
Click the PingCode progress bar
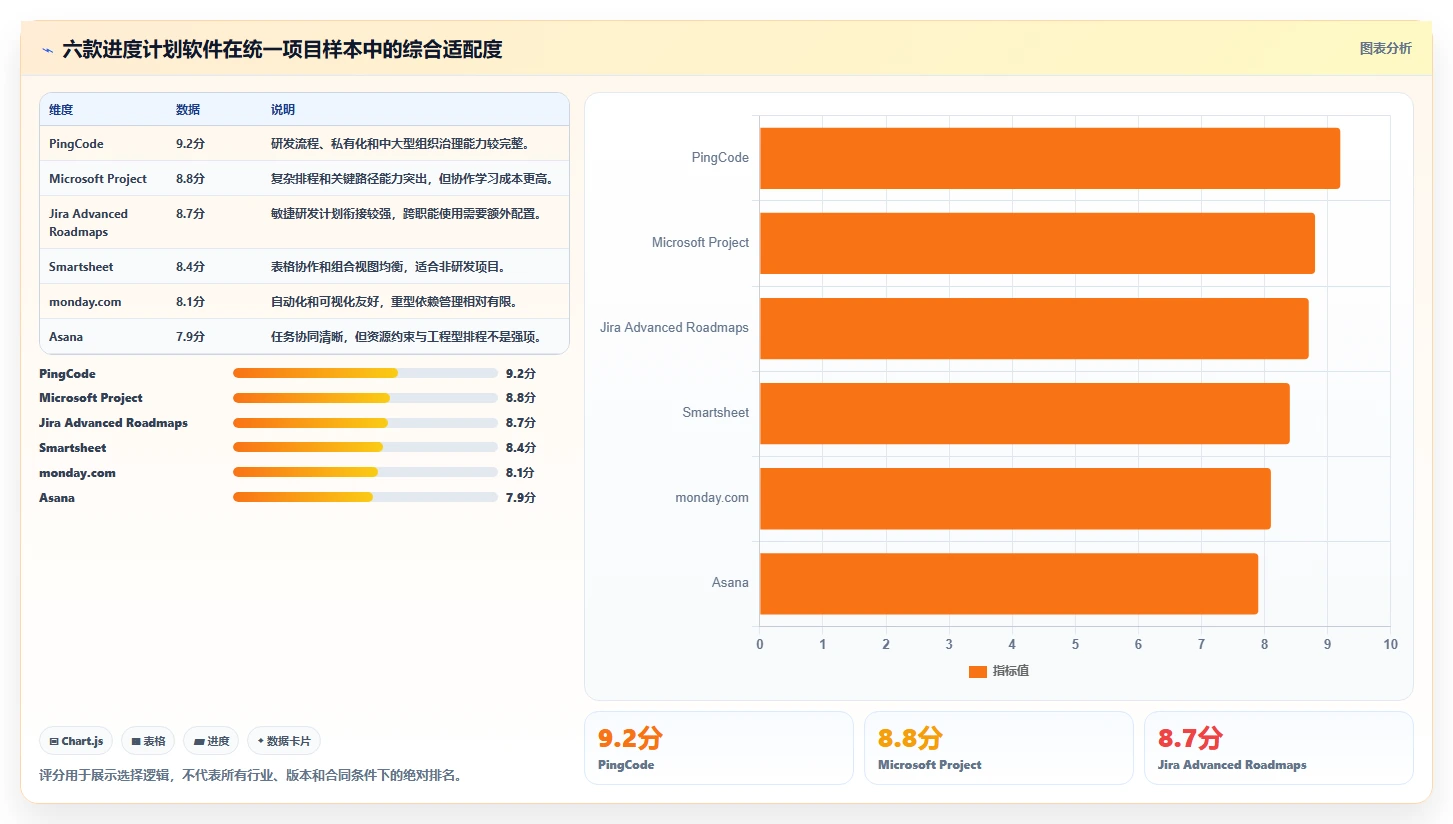coord(365,373)
